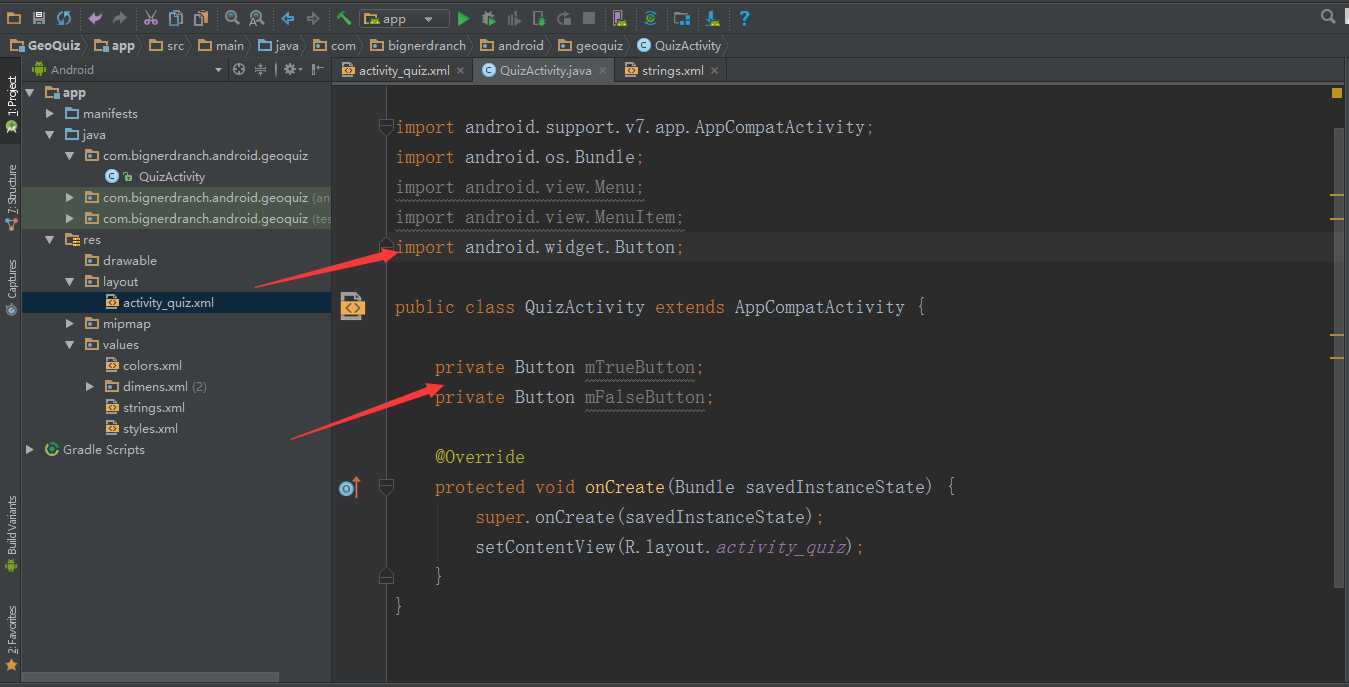1349x687 pixels.
Task: Select activity_quiz.xml in project tree
Action: pyautogui.click(x=168, y=303)
